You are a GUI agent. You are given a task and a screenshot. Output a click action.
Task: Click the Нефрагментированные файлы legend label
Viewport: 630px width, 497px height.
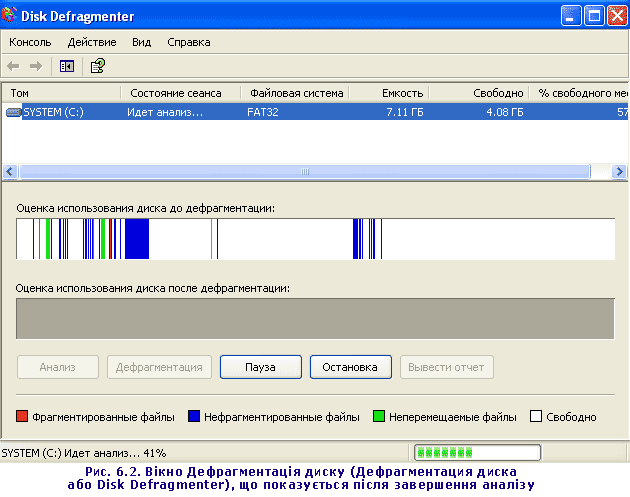[x=282, y=417]
